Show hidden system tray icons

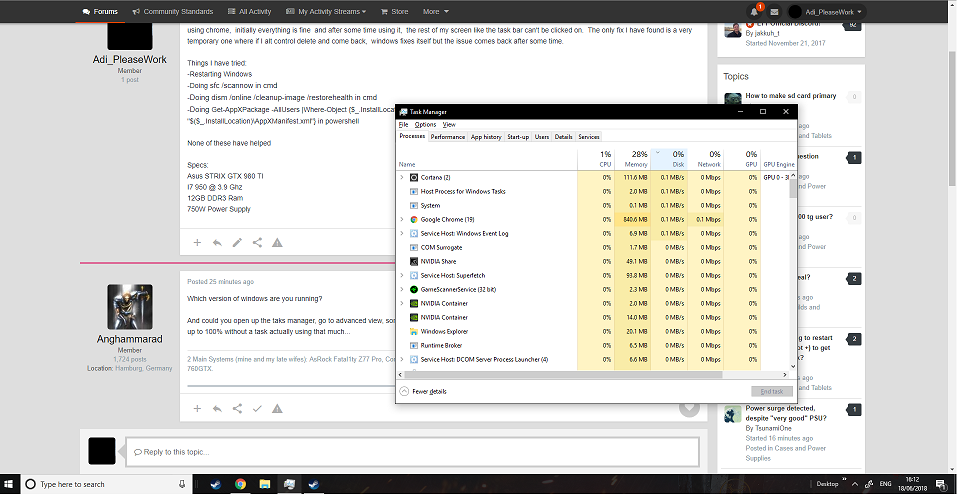click(855, 484)
